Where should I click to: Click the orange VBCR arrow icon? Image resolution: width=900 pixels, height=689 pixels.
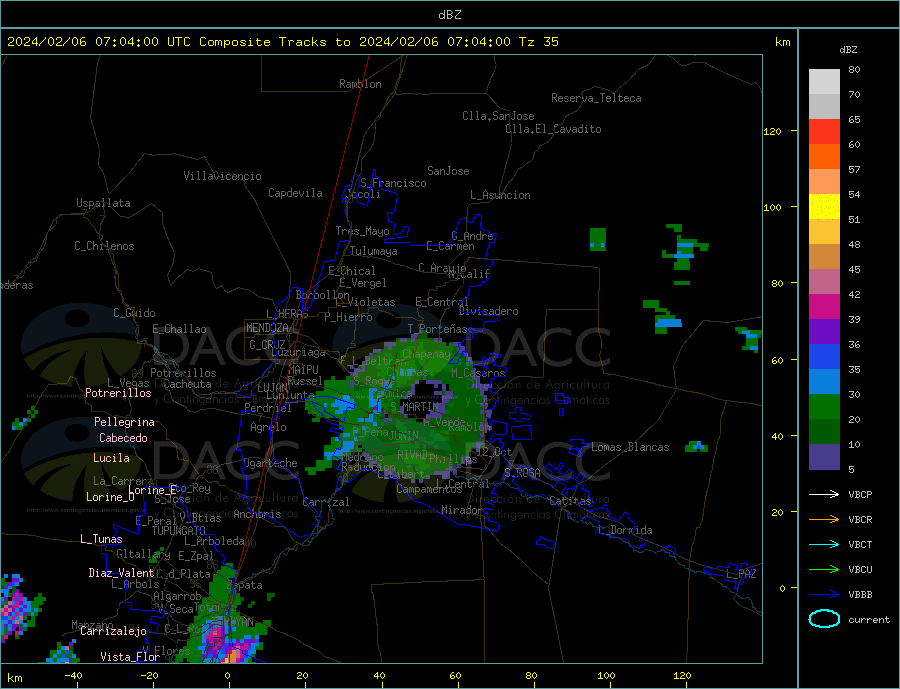tap(824, 520)
